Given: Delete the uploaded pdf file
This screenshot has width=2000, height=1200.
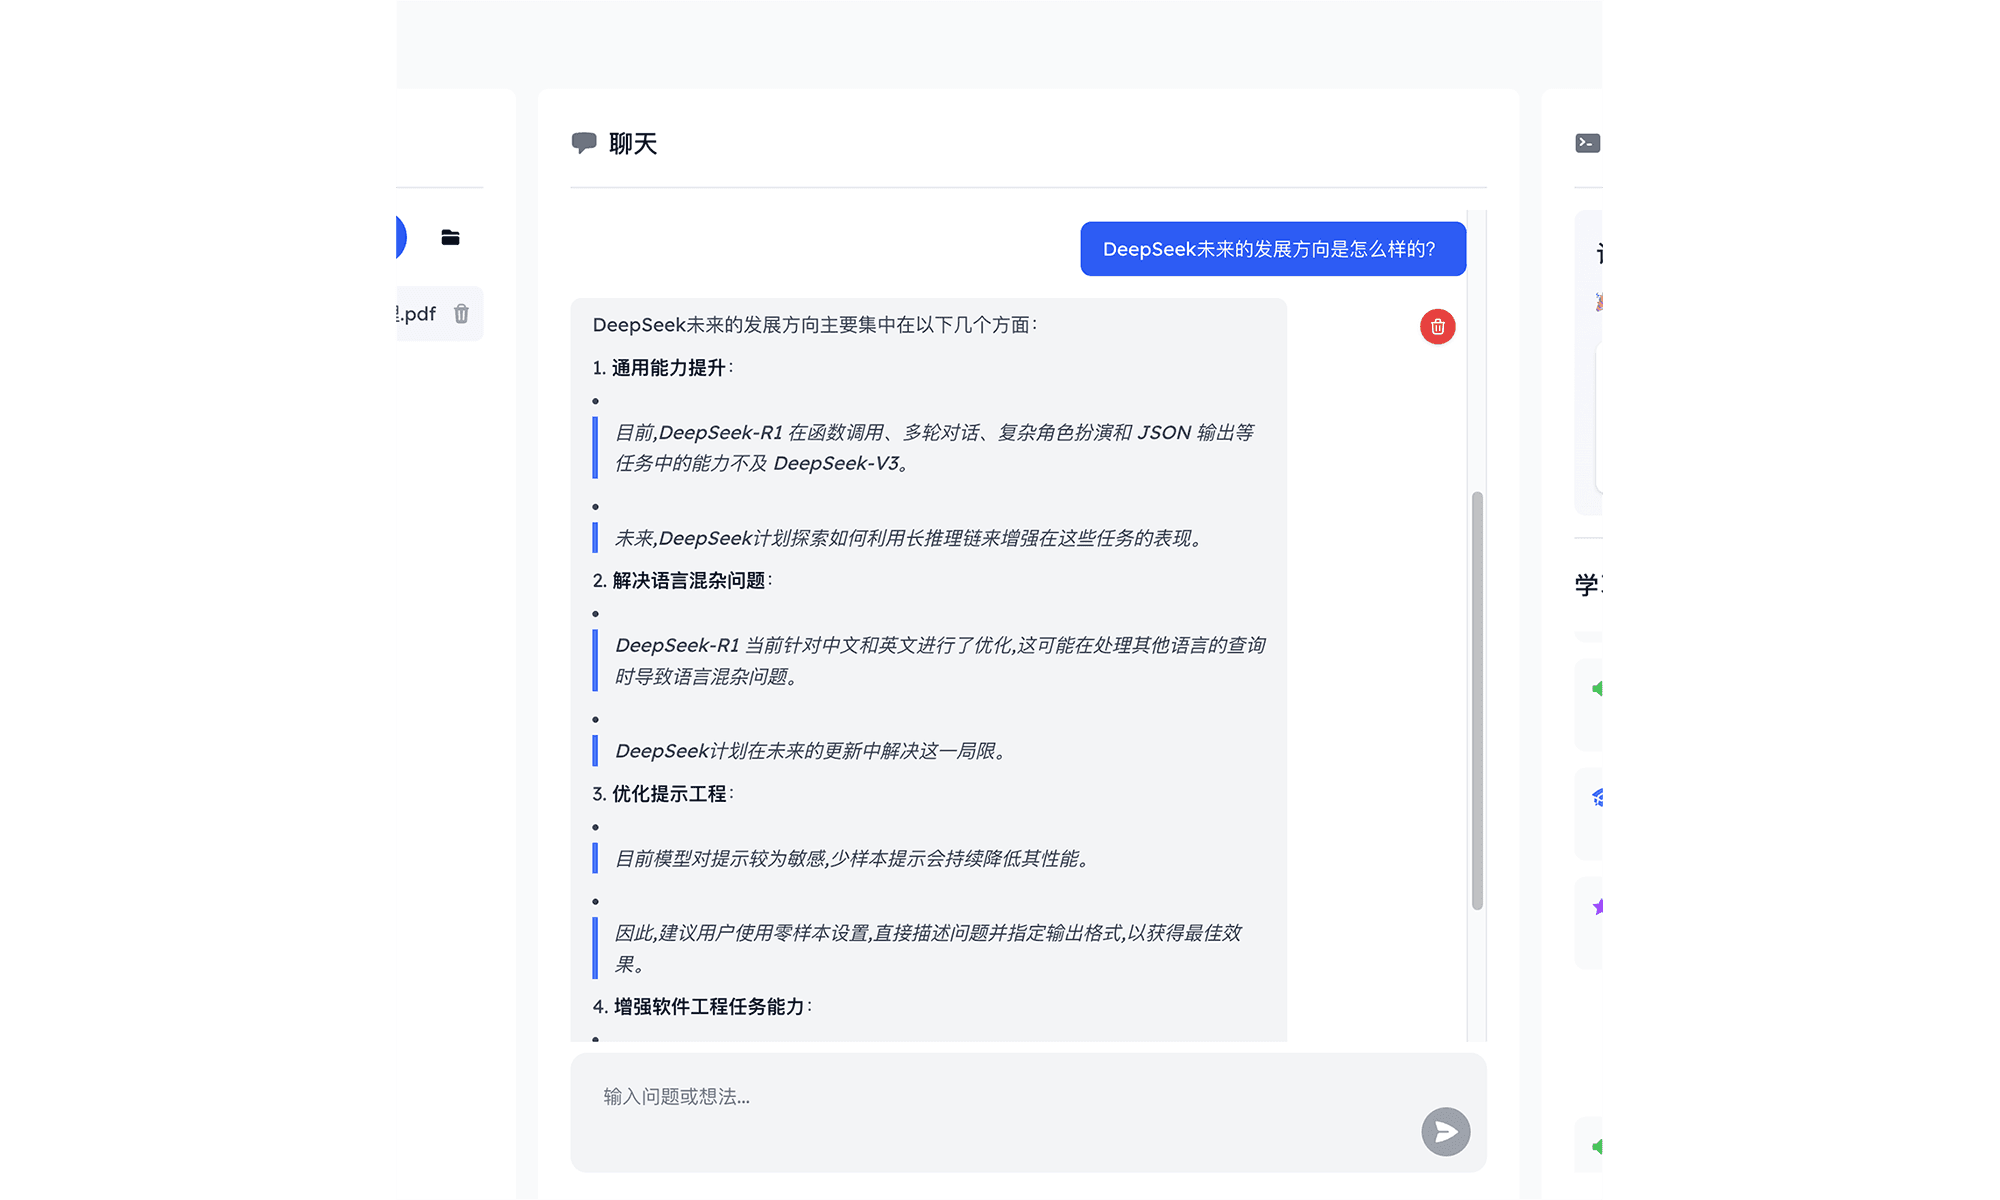Looking at the screenshot, I should coord(461,314).
